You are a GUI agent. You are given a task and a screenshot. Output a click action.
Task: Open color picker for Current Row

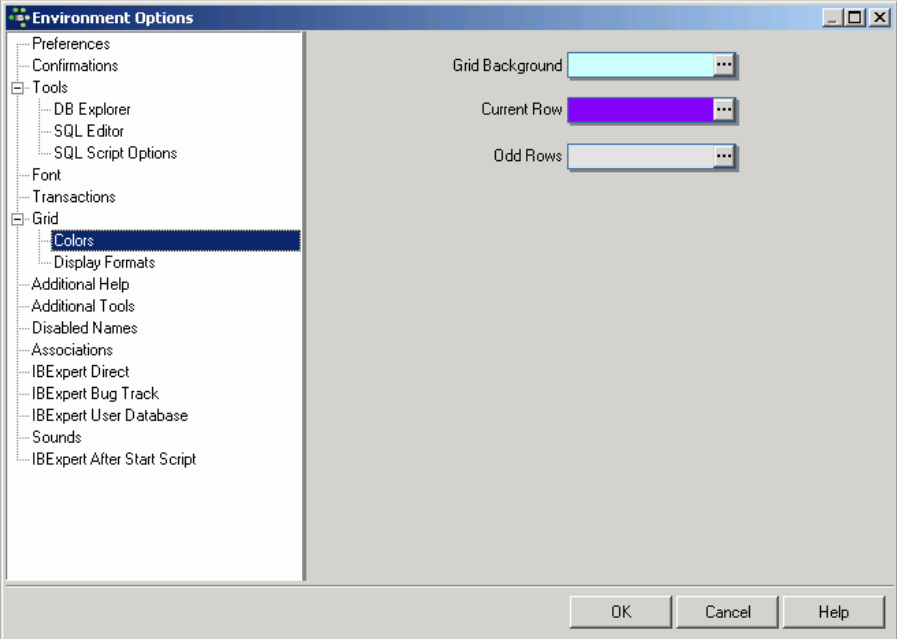(724, 109)
